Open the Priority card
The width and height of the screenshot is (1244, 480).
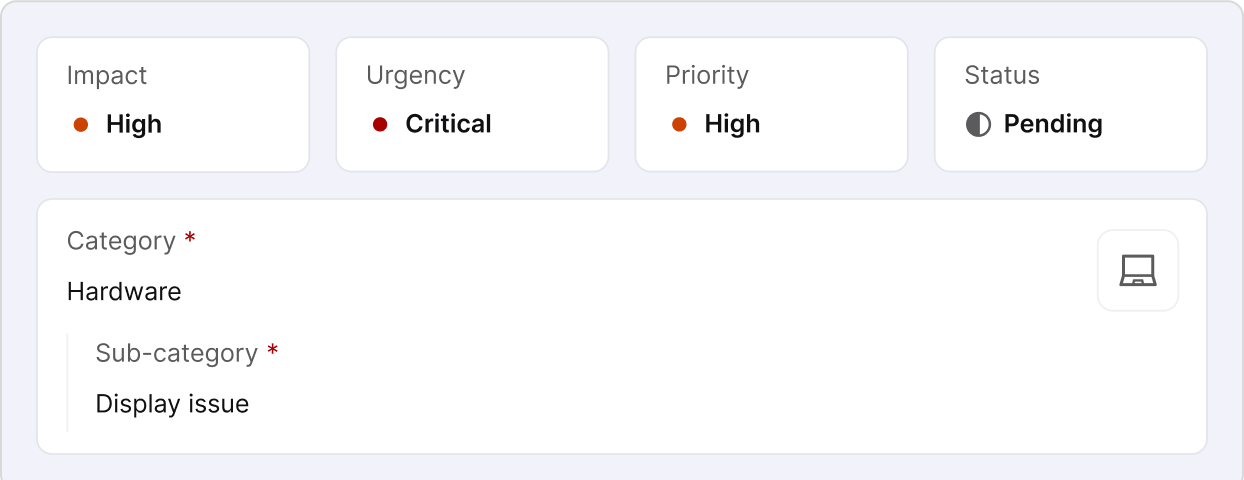click(x=771, y=104)
